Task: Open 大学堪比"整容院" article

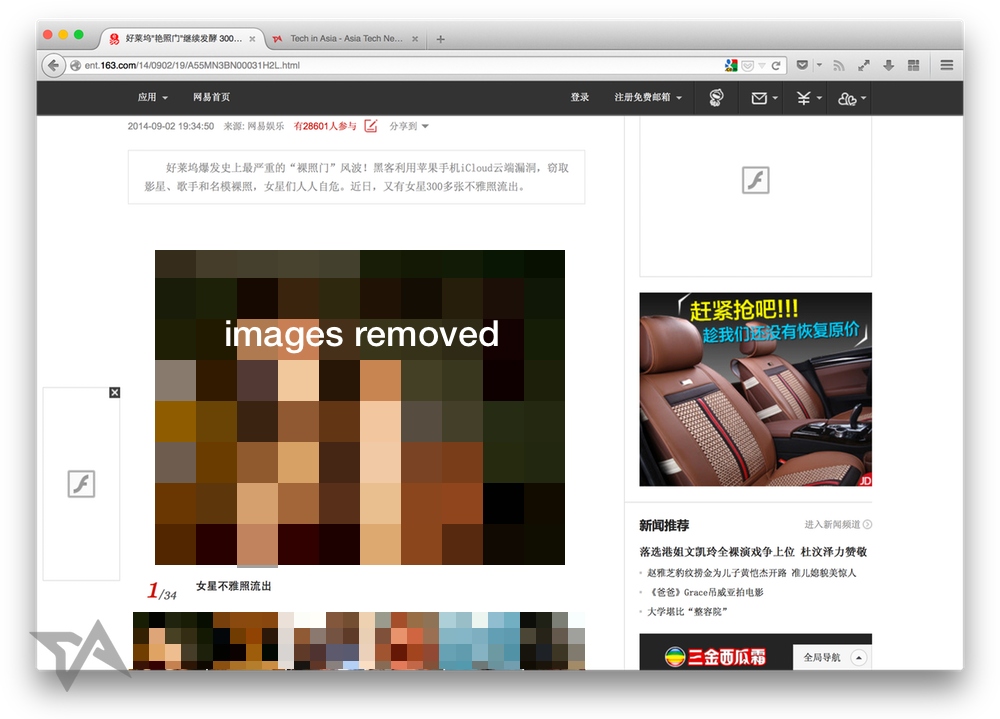Action: click(688, 611)
